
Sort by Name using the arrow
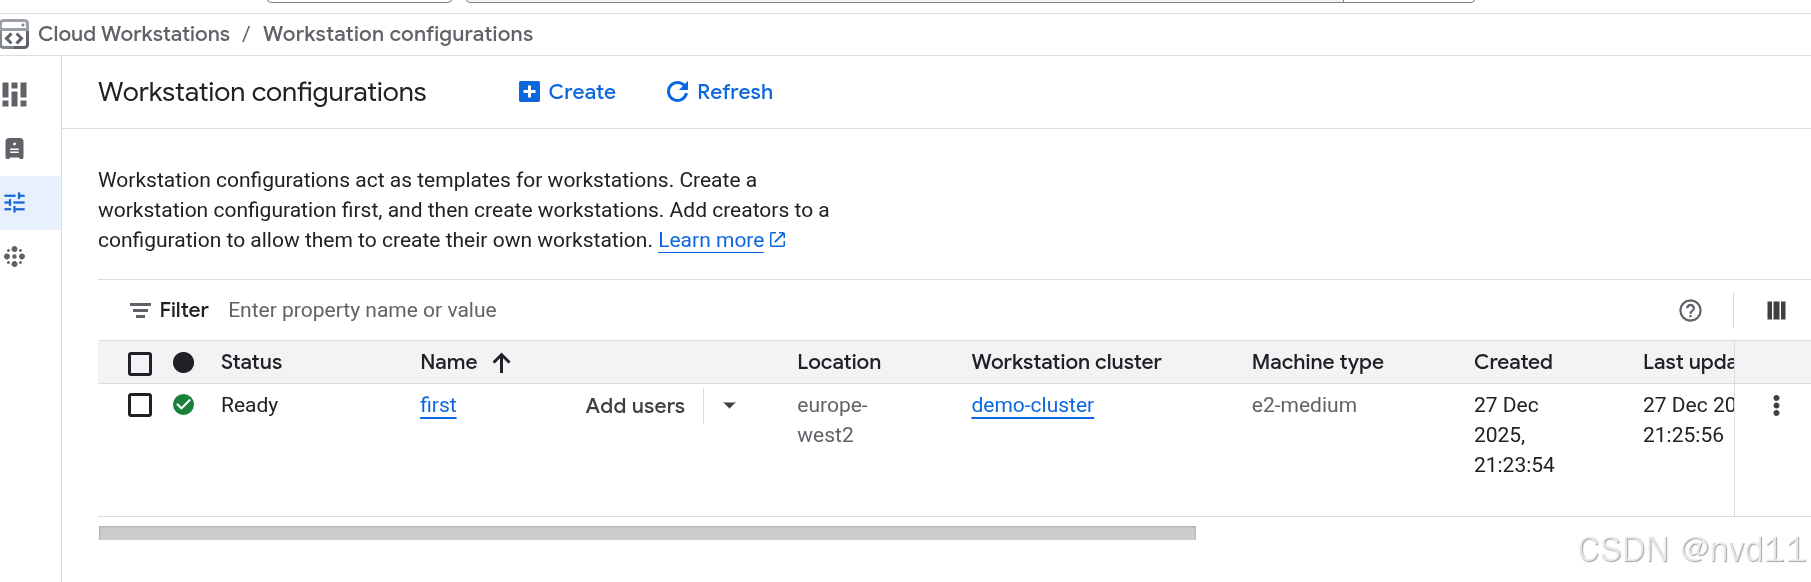pos(502,363)
